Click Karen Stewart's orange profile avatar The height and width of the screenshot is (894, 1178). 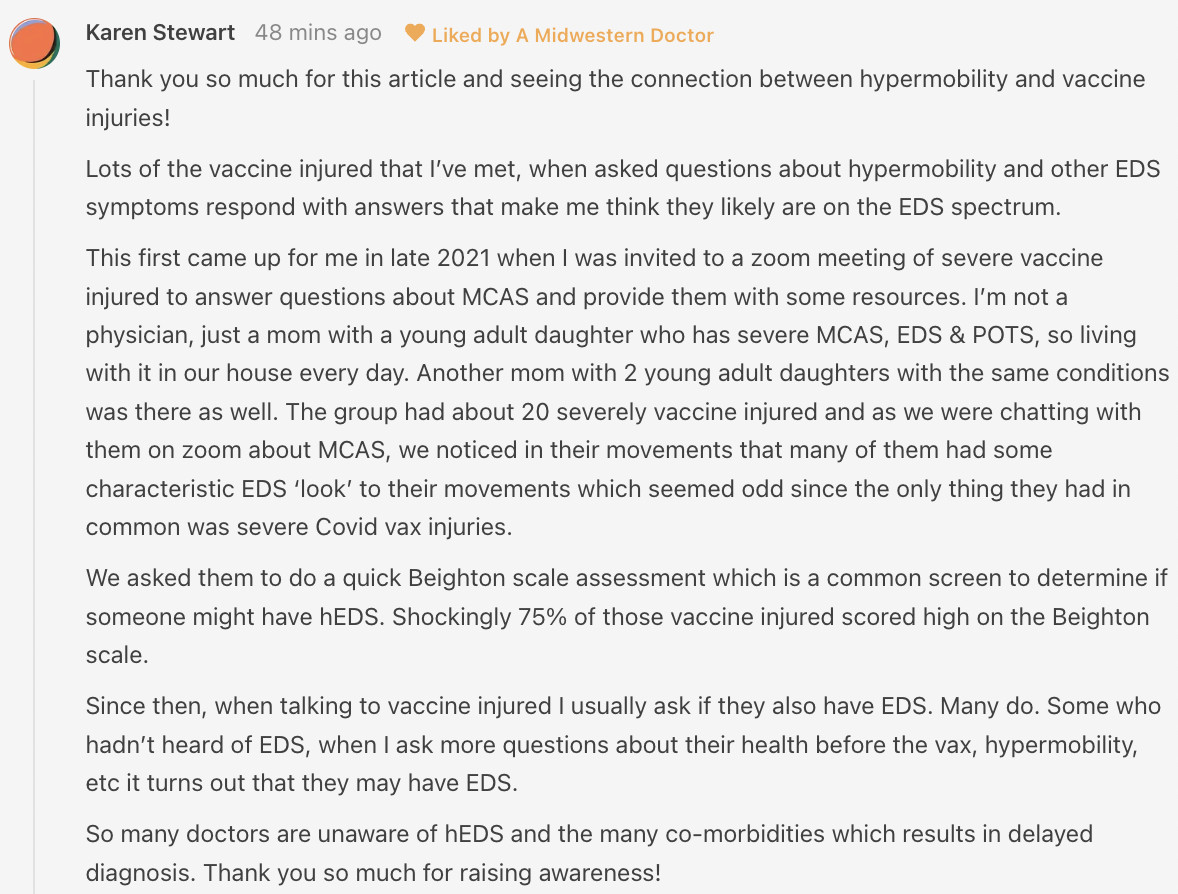[35, 43]
